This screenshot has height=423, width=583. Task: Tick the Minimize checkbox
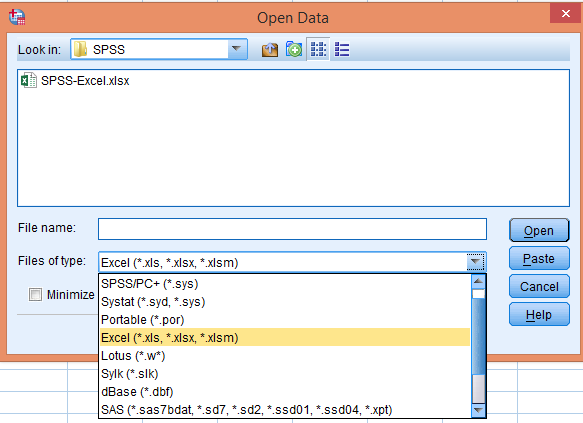click(x=35, y=295)
